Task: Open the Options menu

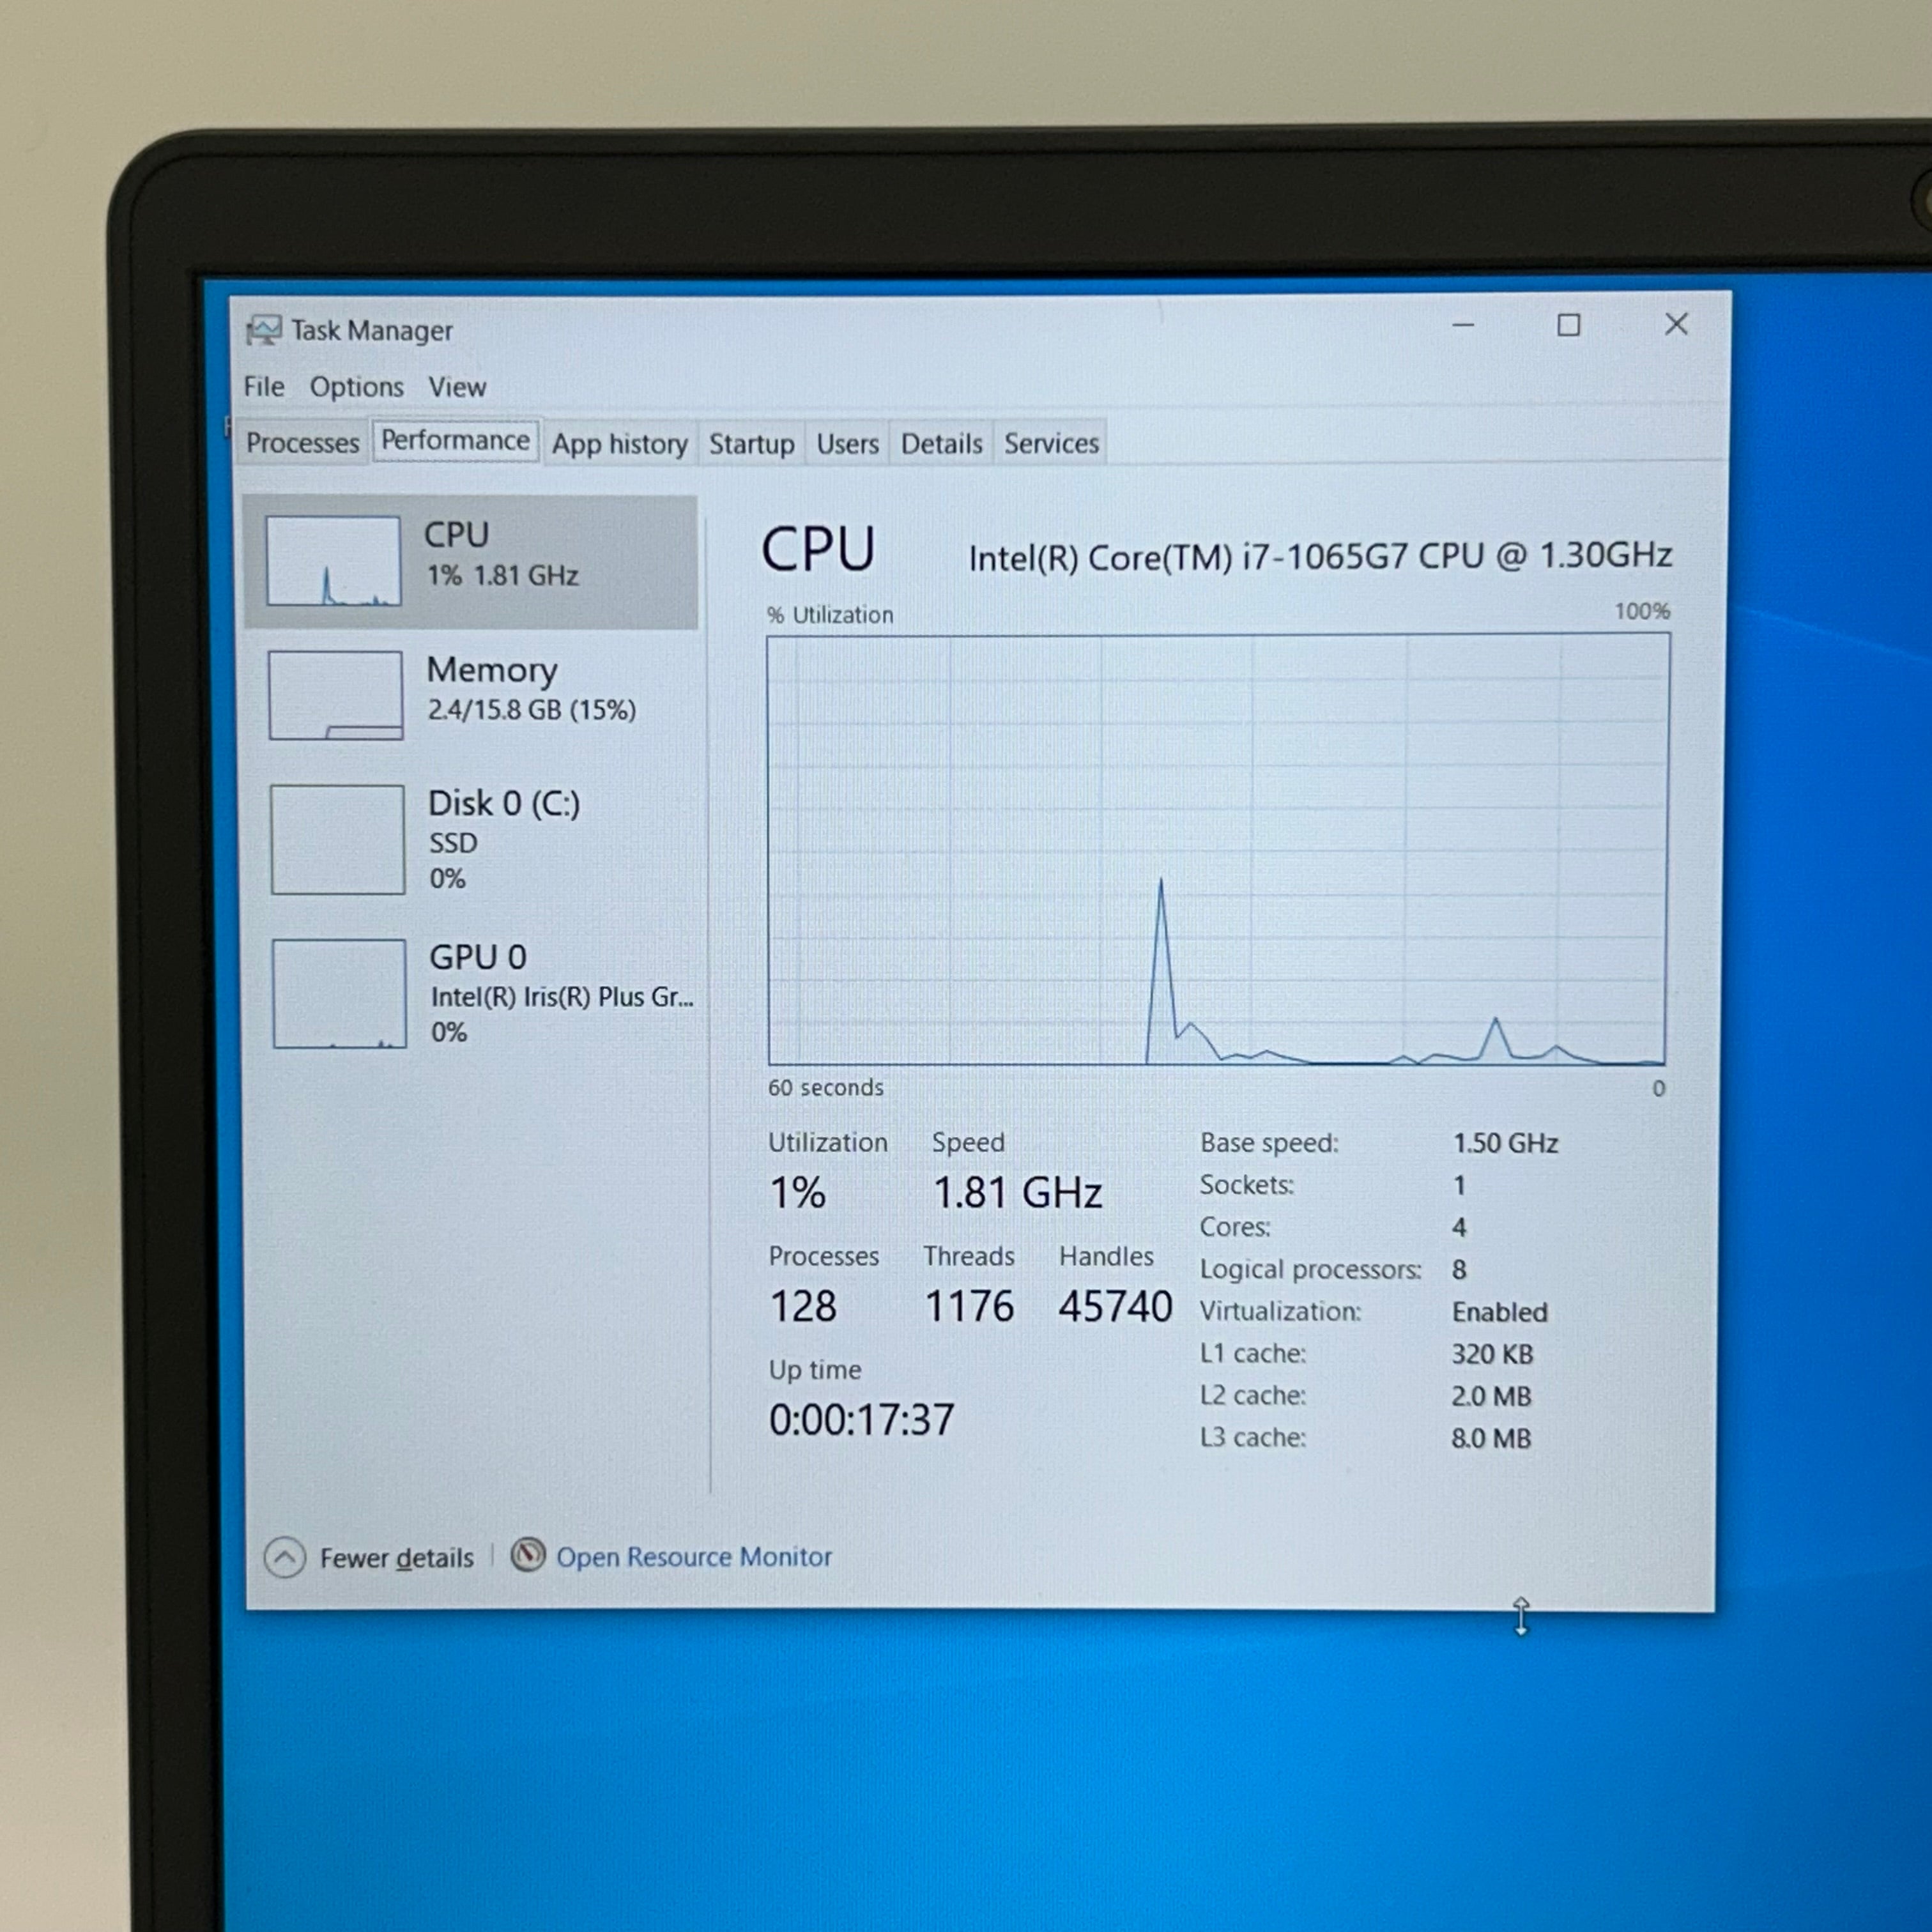Action: [357, 387]
